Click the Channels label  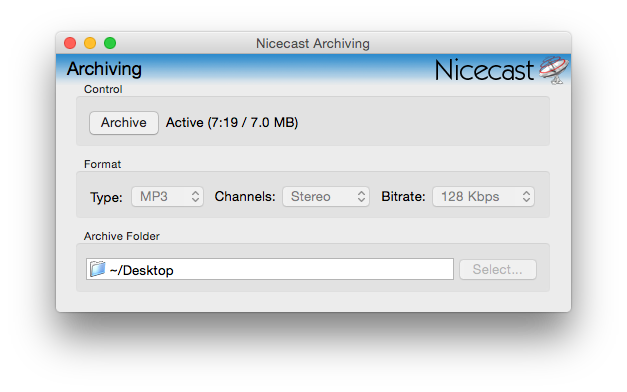click(x=245, y=197)
